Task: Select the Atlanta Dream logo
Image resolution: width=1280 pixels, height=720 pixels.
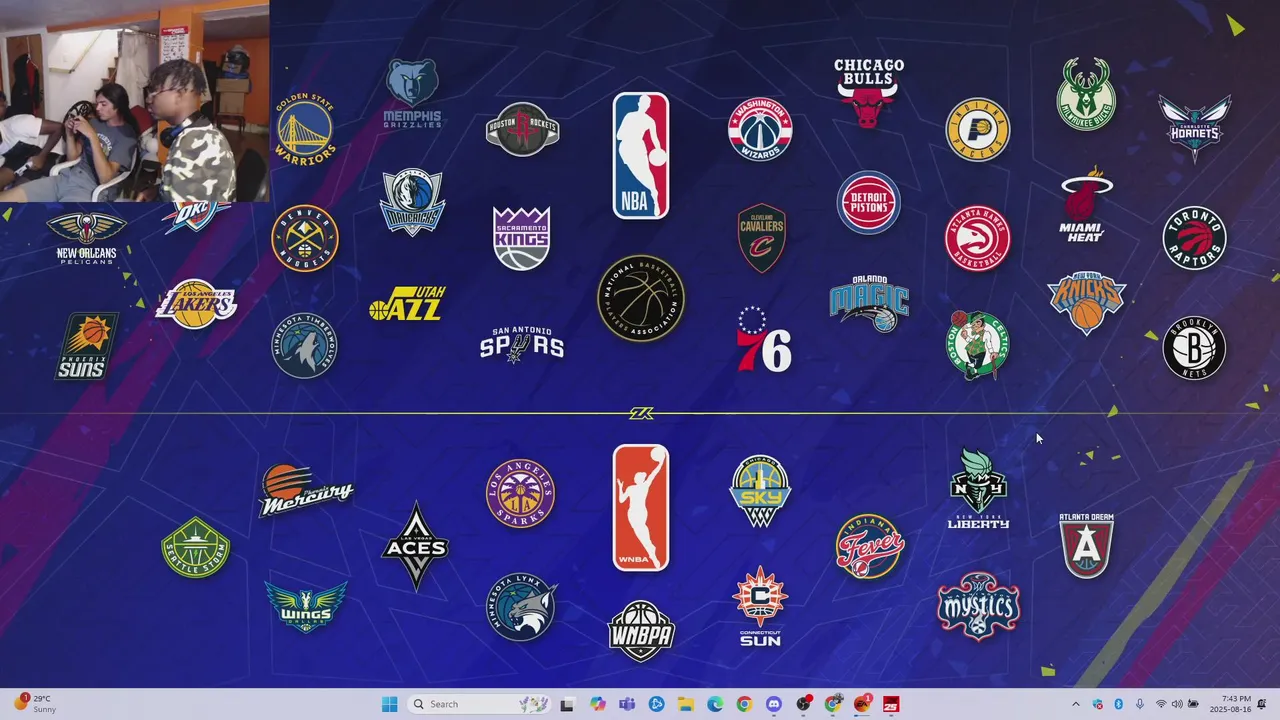Action: pyautogui.click(x=1087, y=546)
